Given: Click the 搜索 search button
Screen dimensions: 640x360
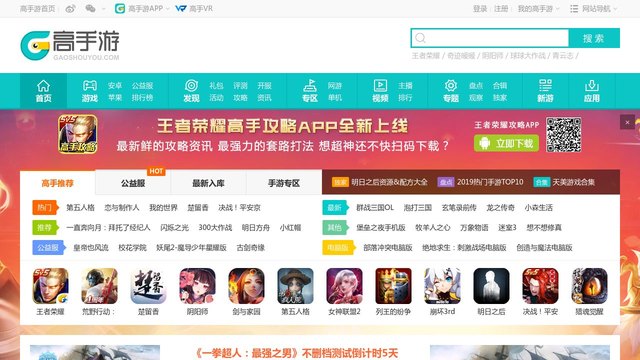Looking at the screenshot, I should pyautogui.click(x=594, y=38).
